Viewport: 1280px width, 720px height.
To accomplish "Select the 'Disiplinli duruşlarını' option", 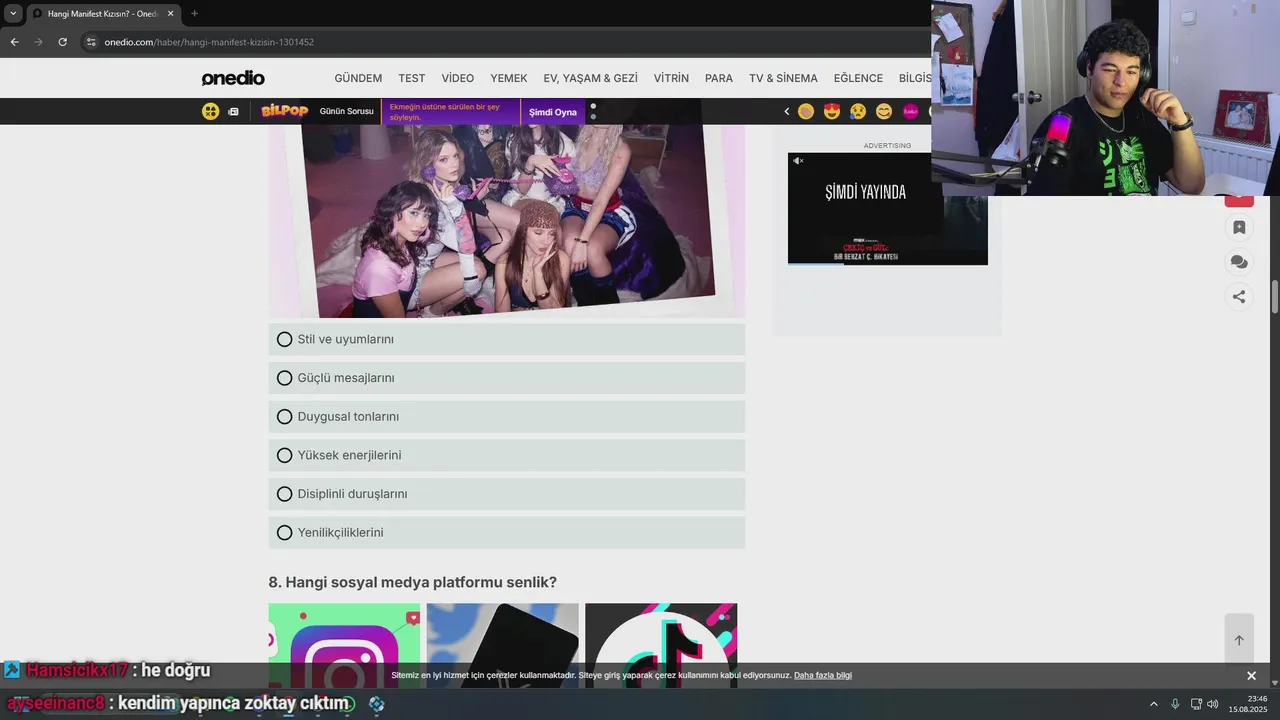I will point(507,494).
